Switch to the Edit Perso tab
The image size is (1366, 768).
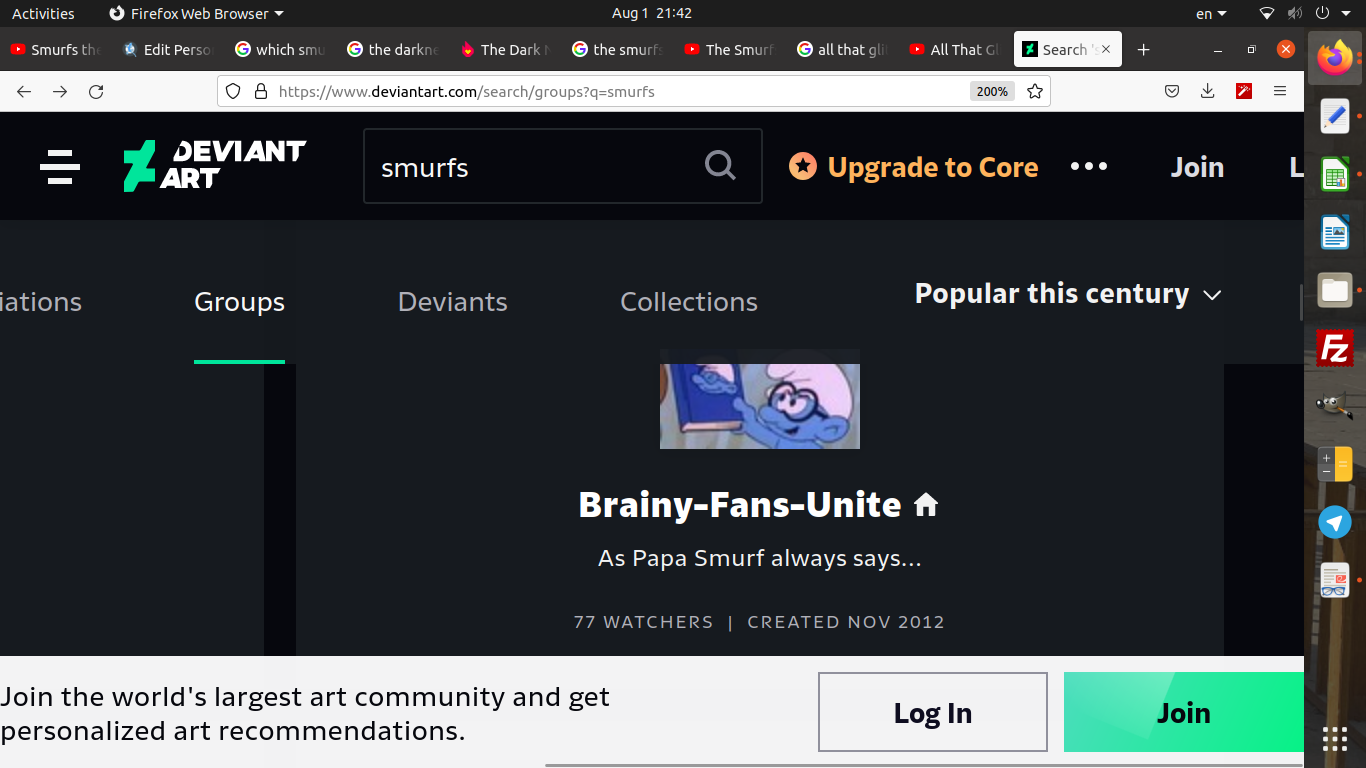168,49
